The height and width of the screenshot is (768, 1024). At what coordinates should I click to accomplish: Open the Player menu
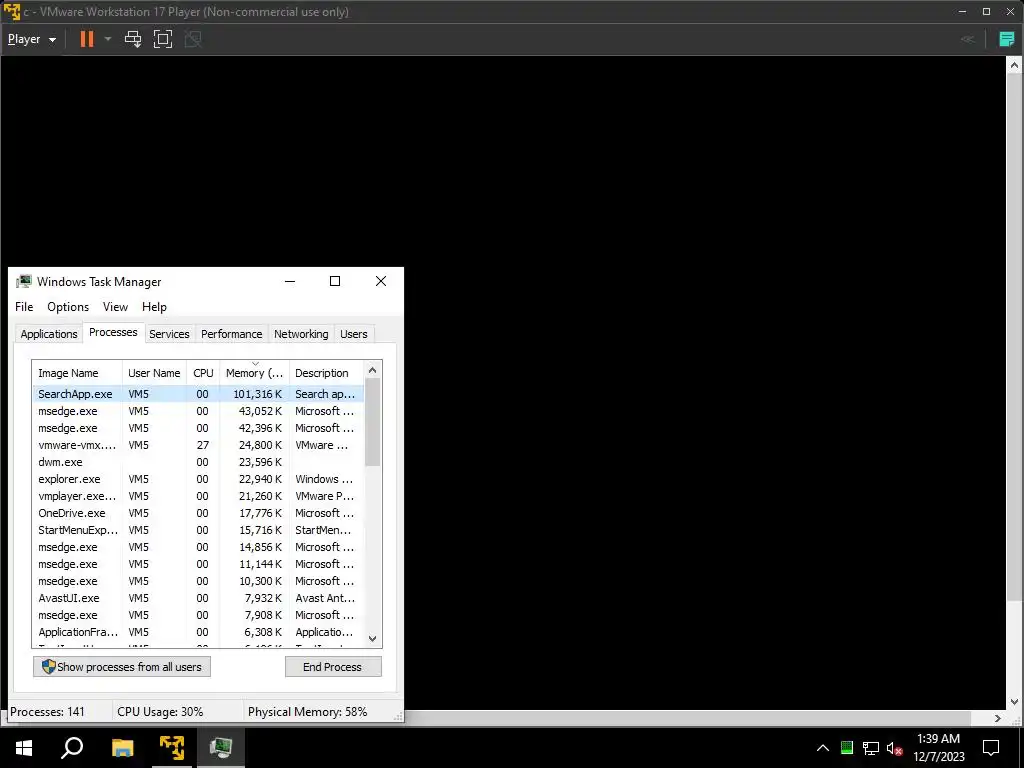[x=31, y=39]
